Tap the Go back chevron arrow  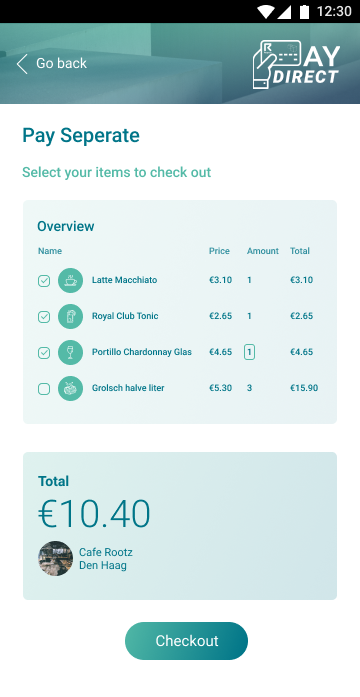tap(22, 64)
